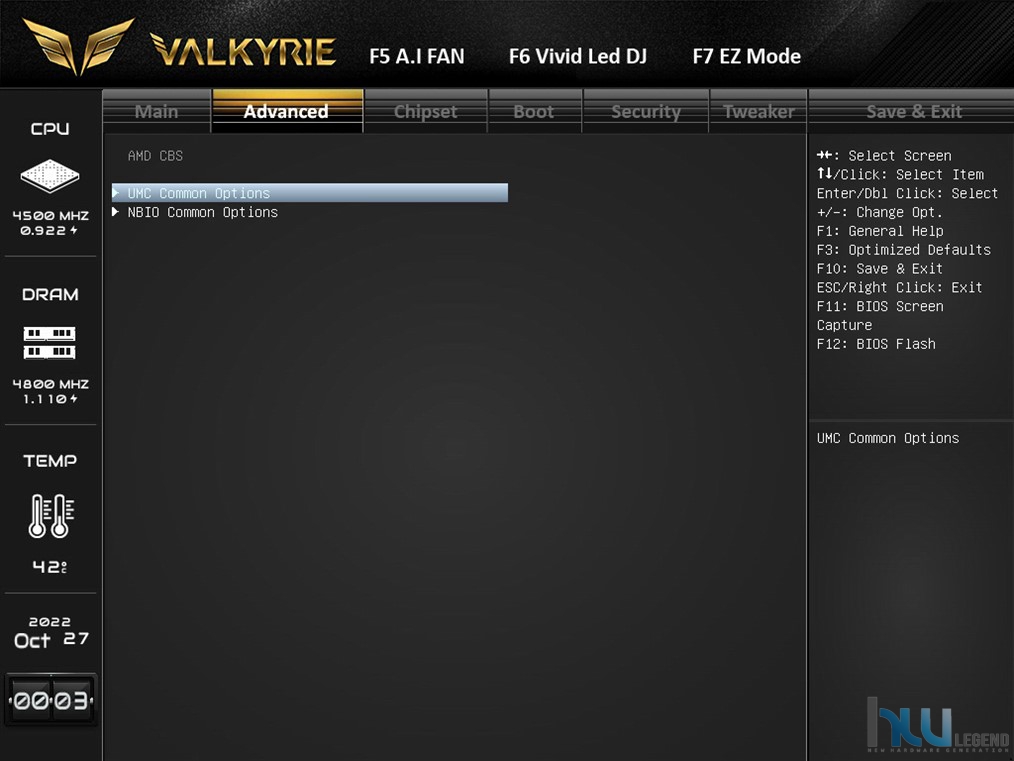The height and width of the screenshot is (761, 1014).
Task: Click the Select Screen arrows hint
Action: 883,156
